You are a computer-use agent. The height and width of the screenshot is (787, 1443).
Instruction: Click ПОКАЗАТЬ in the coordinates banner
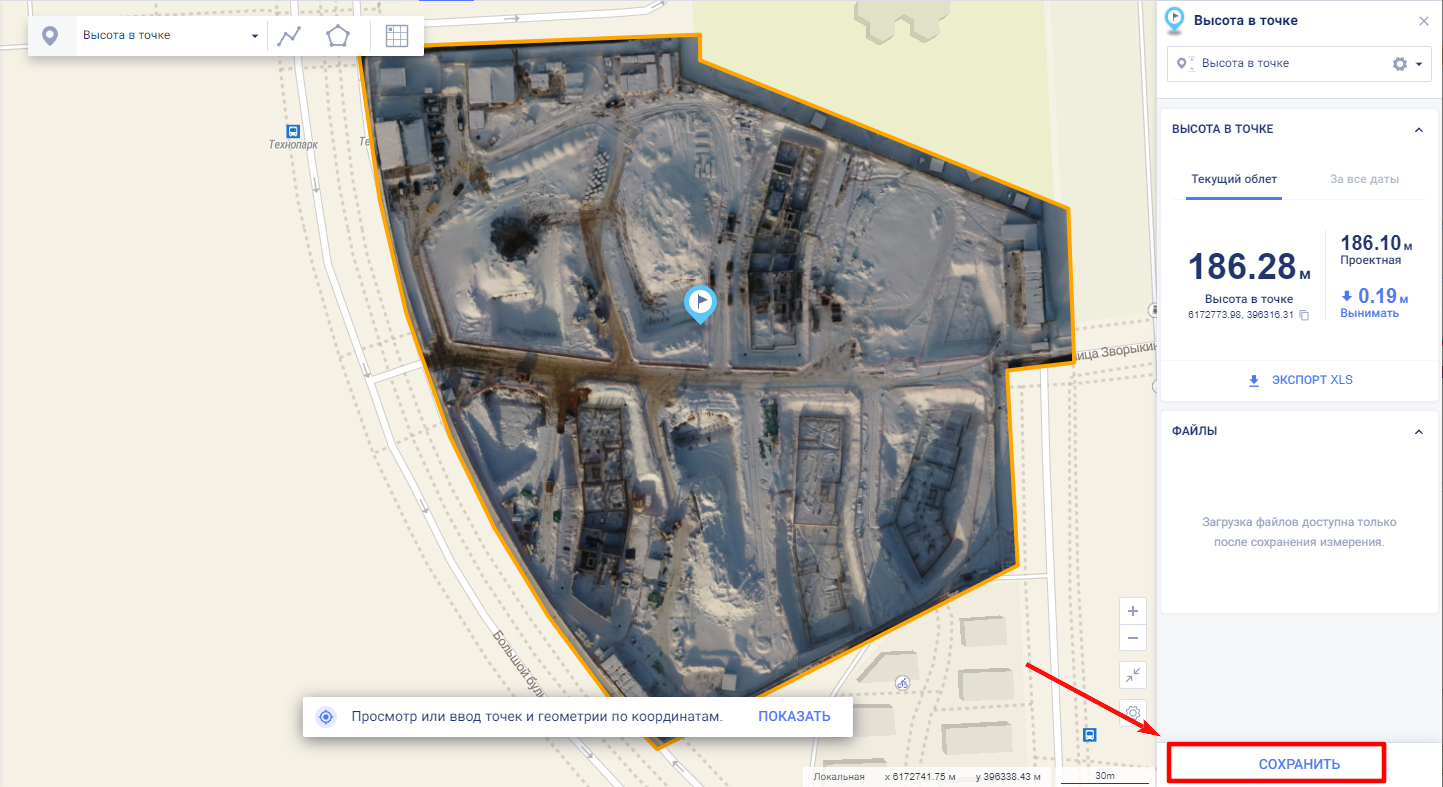coord(794,717)
